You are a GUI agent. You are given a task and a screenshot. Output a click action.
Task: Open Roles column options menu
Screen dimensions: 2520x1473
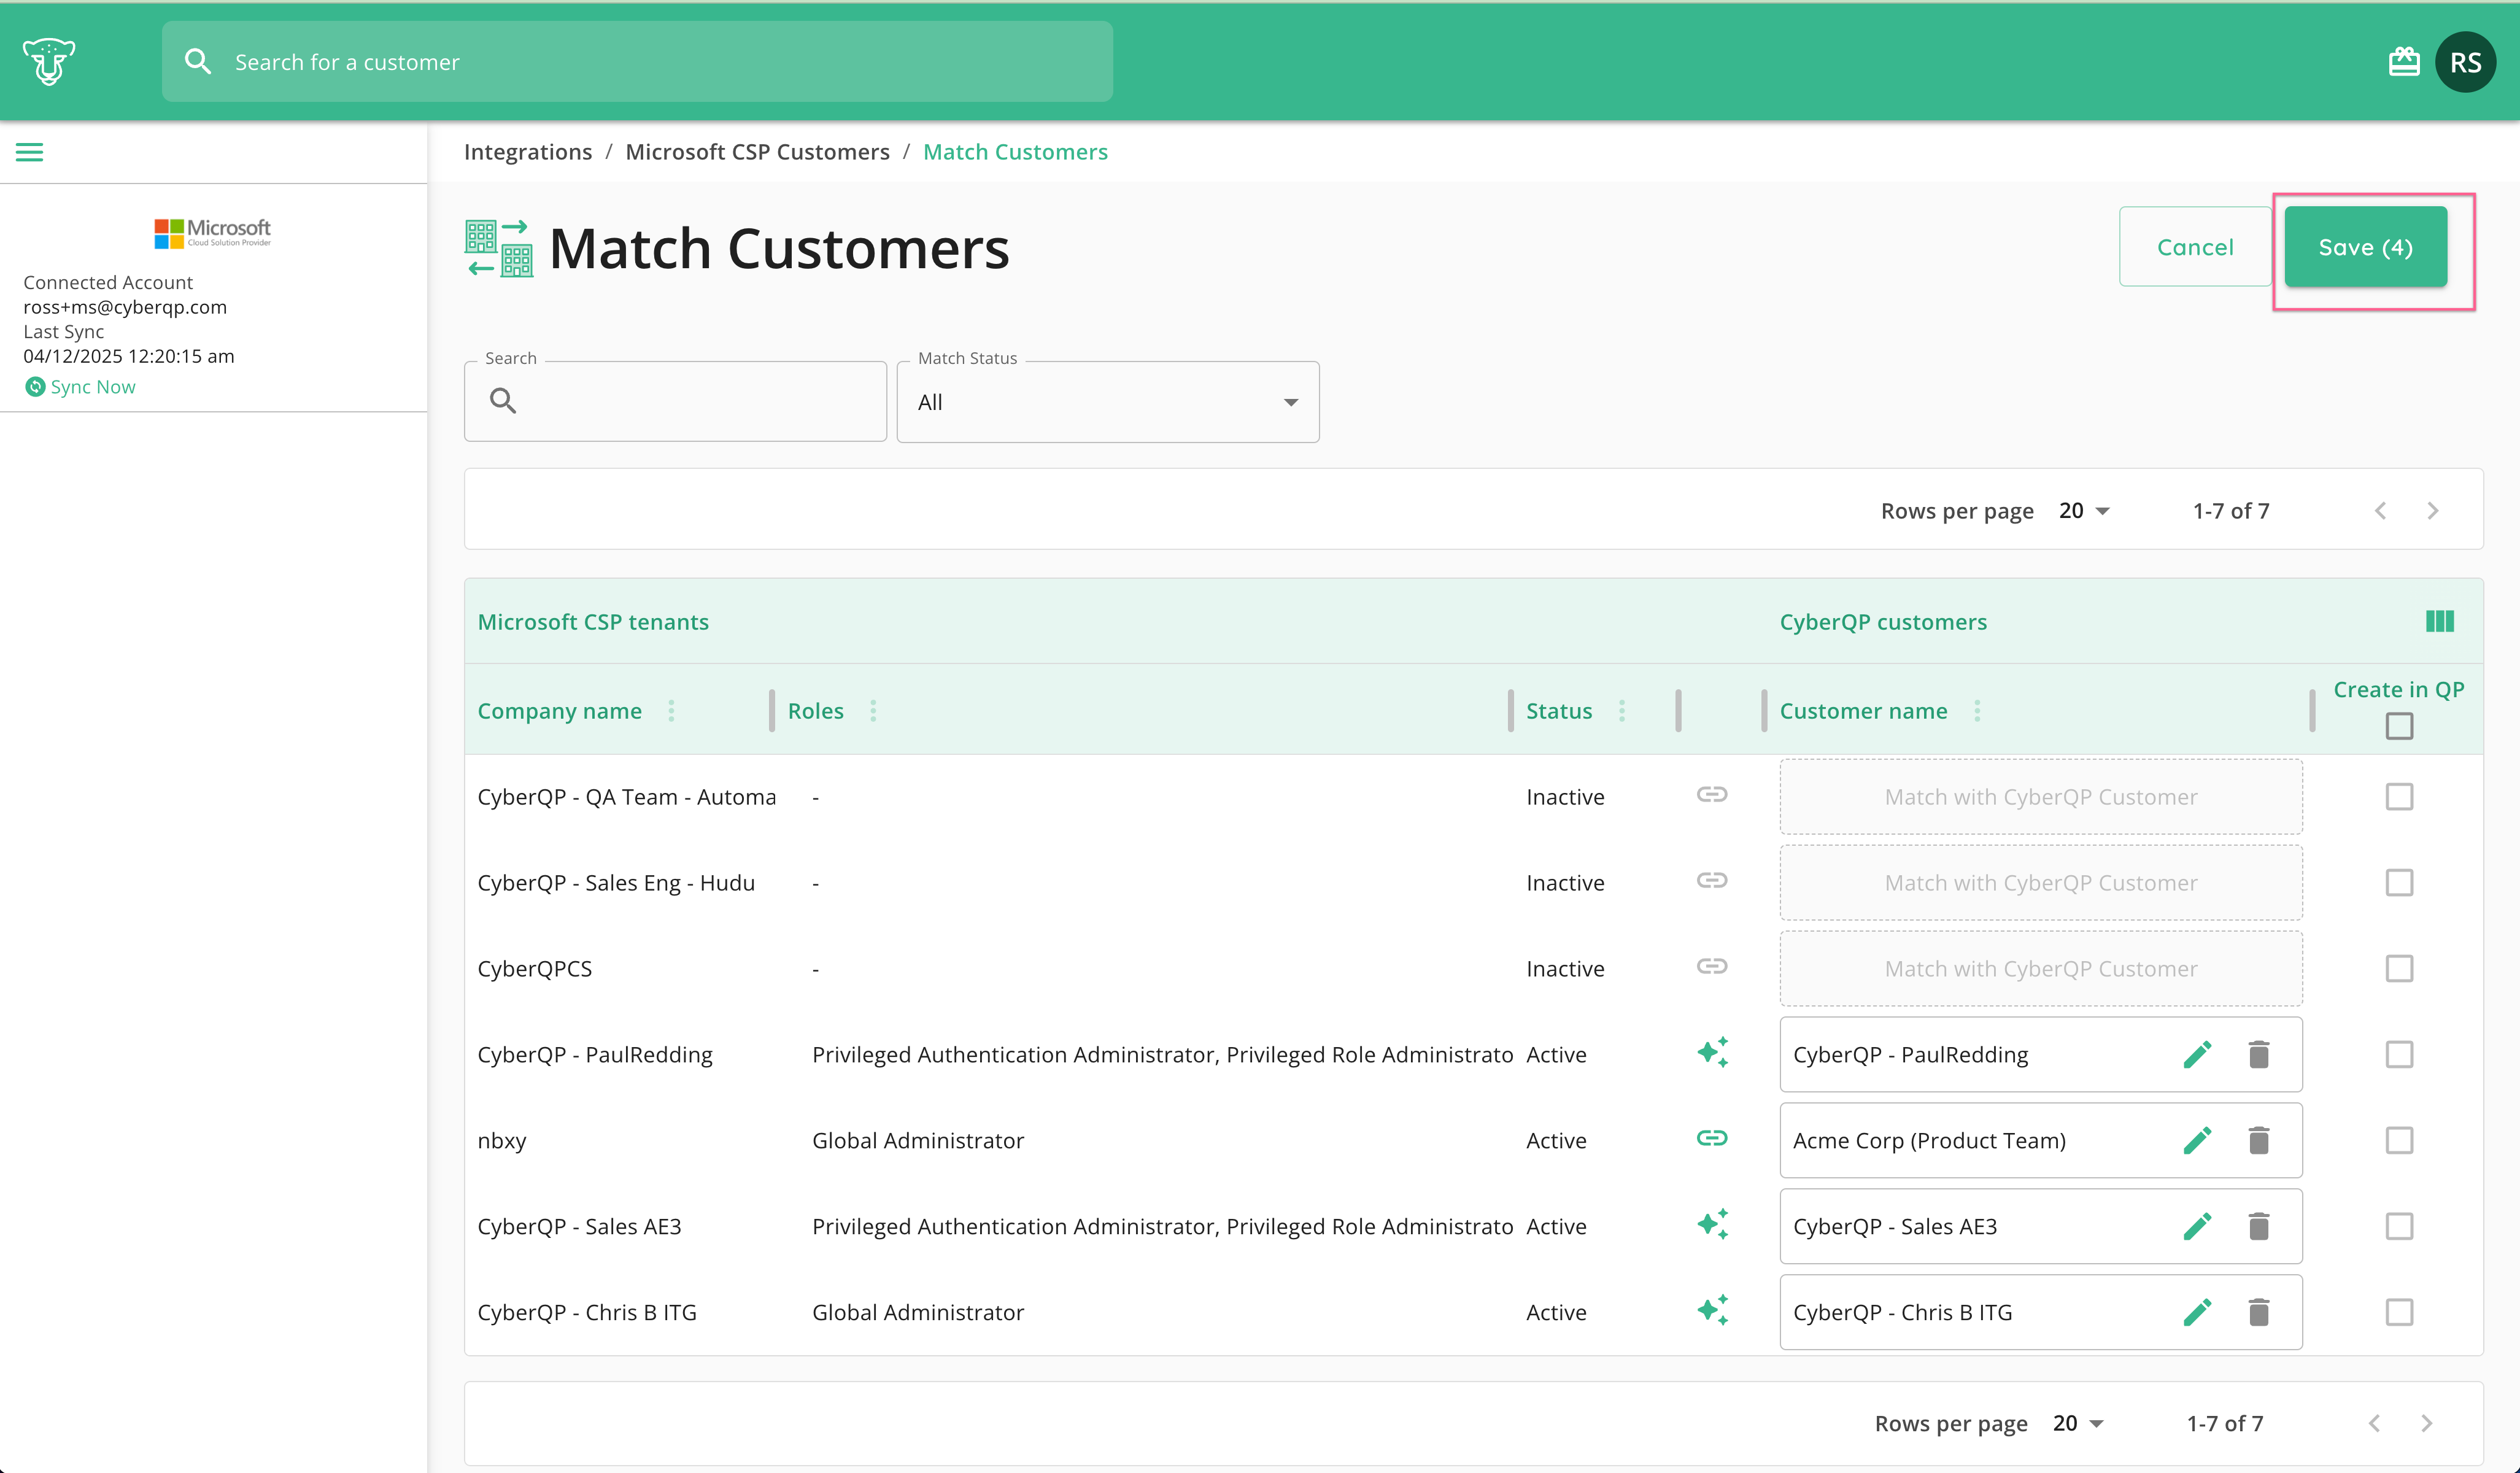coord(873,711)
